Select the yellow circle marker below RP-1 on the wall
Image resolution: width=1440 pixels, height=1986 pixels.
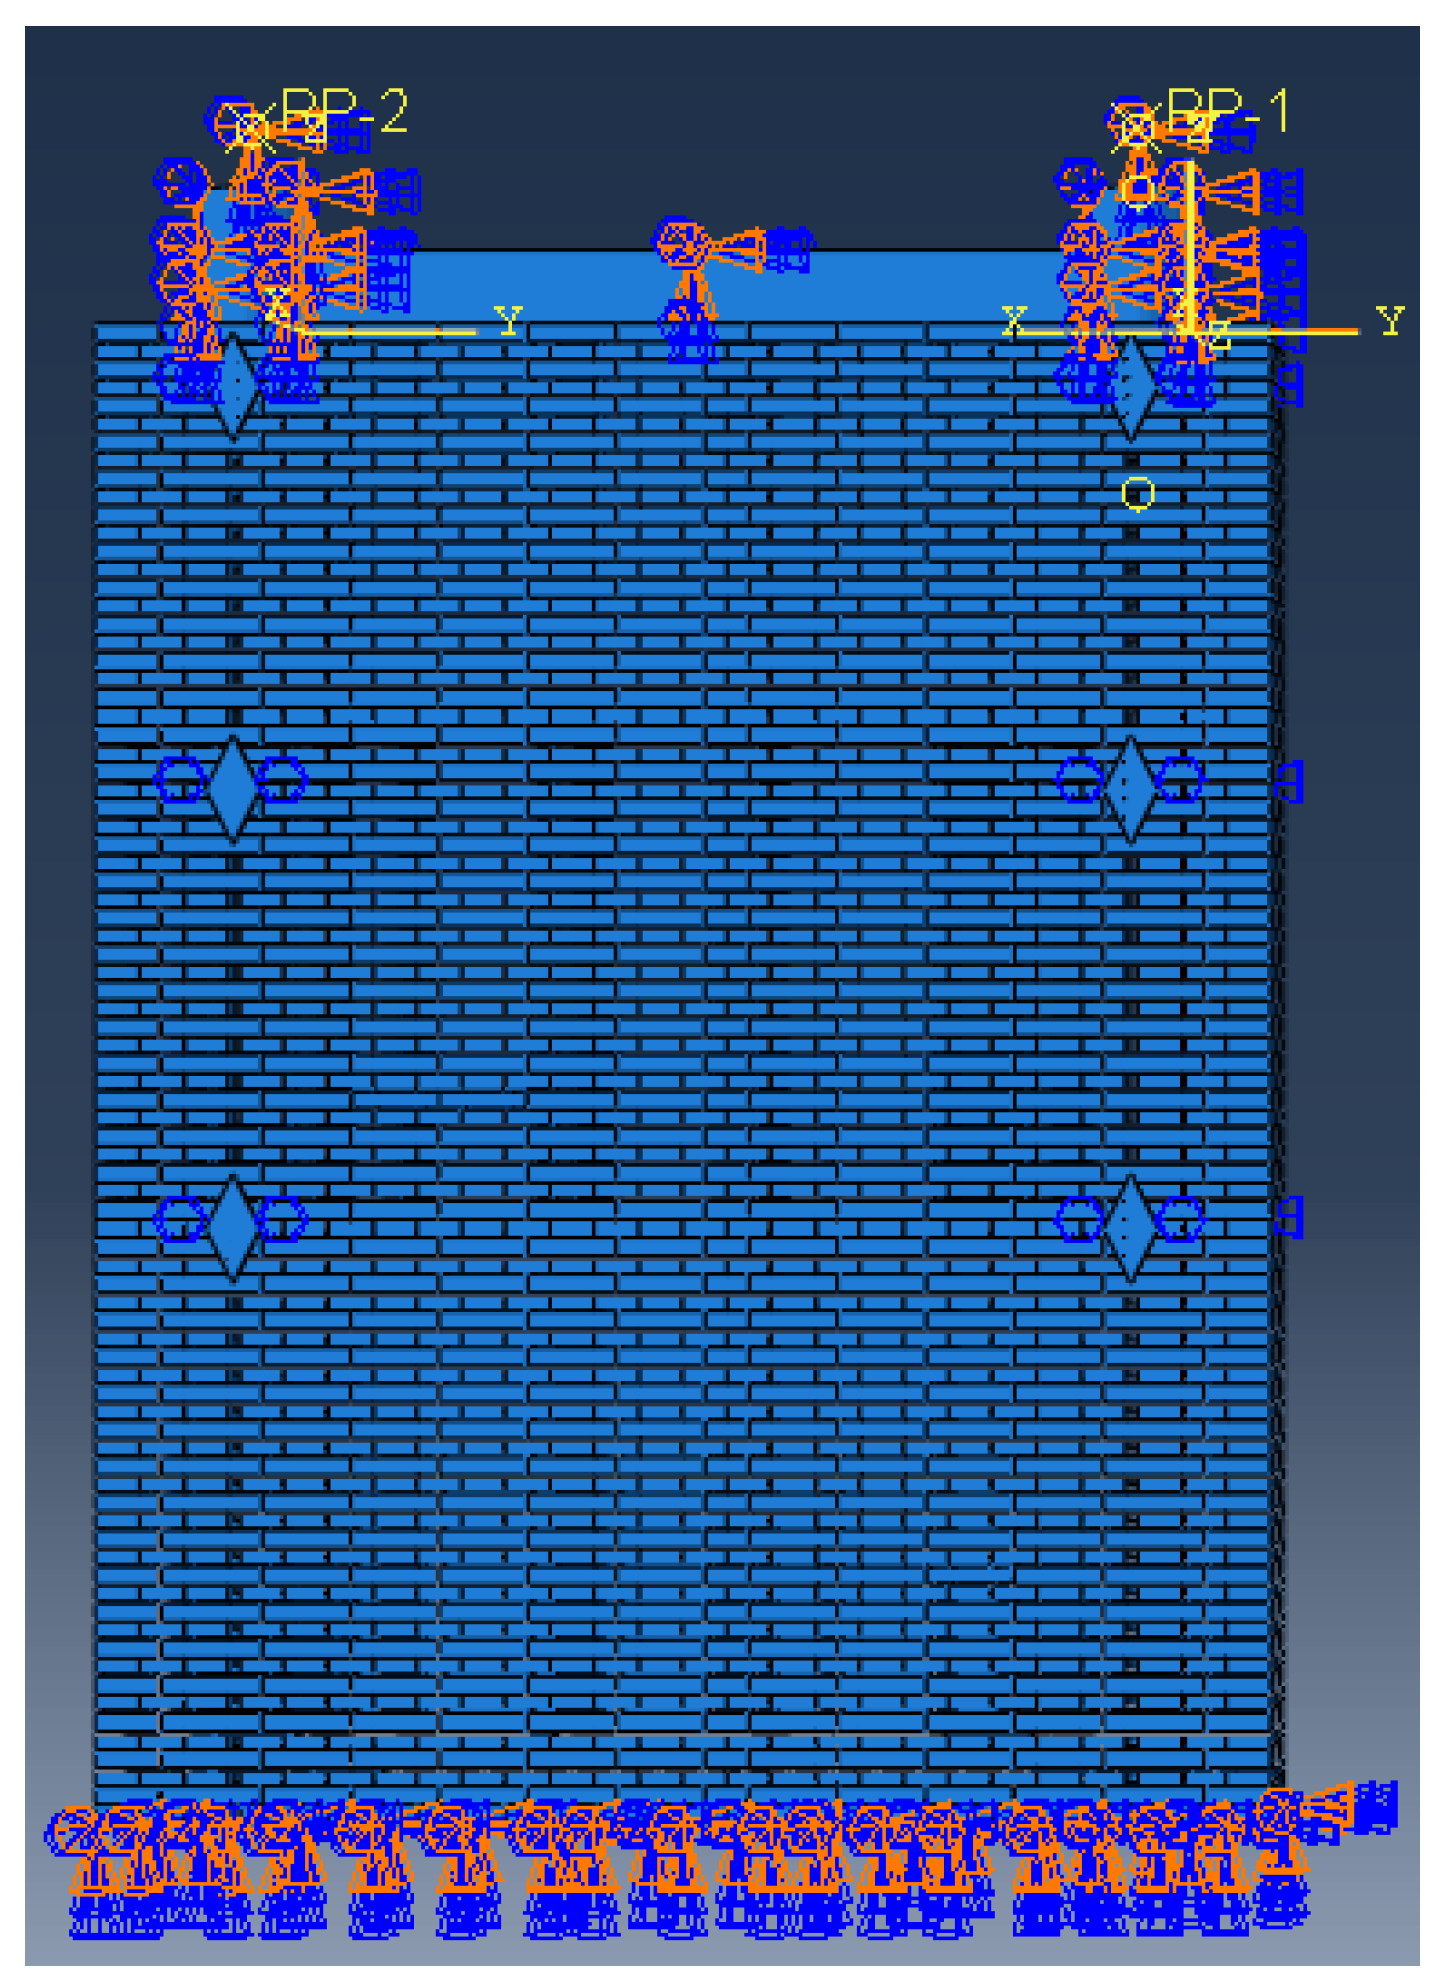1137,493
